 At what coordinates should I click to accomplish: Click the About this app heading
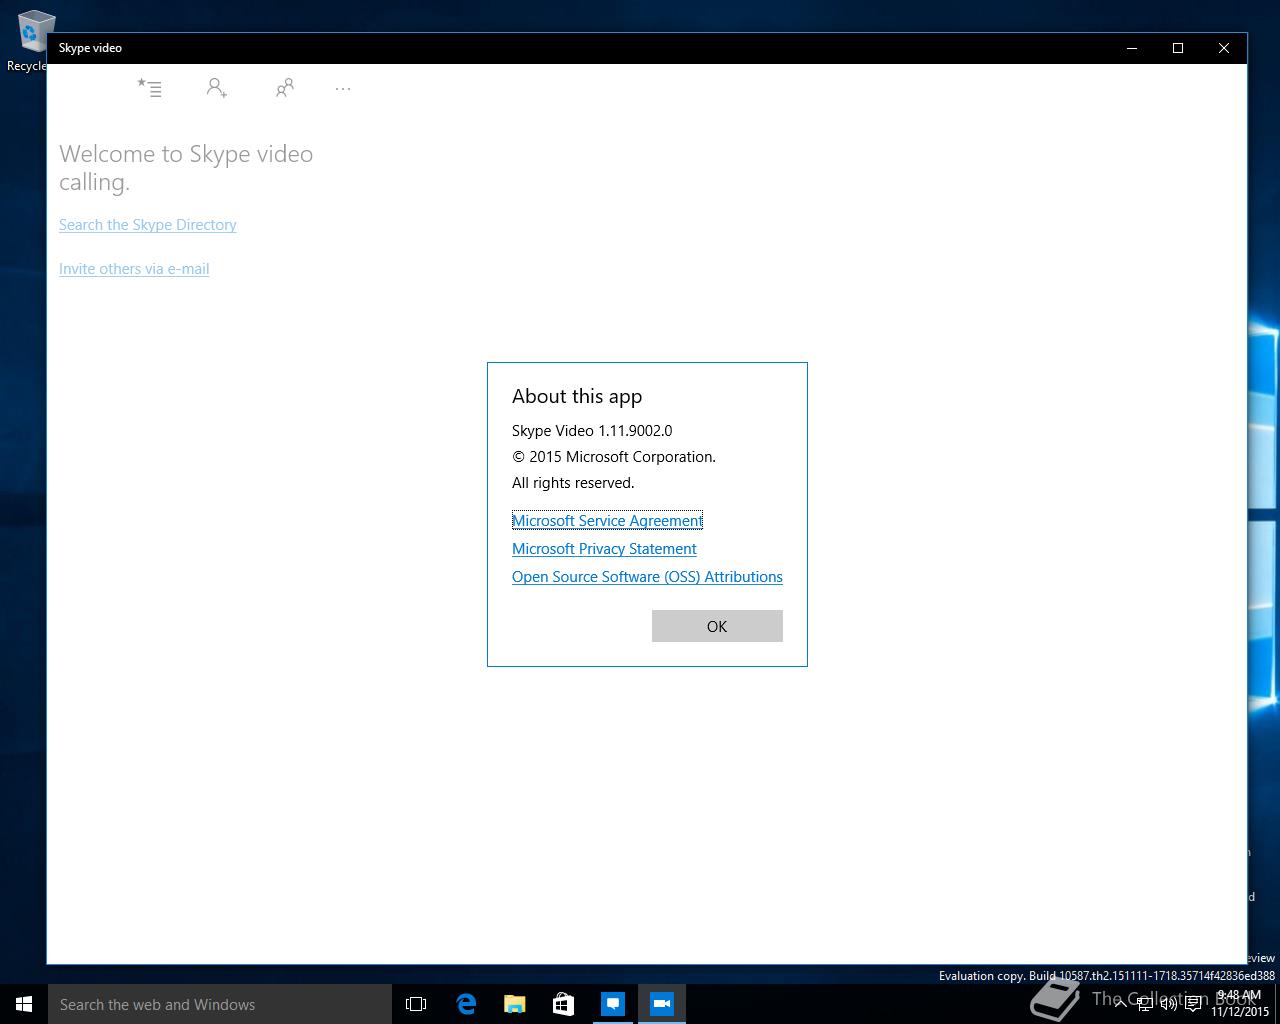(x=577, y=397)
